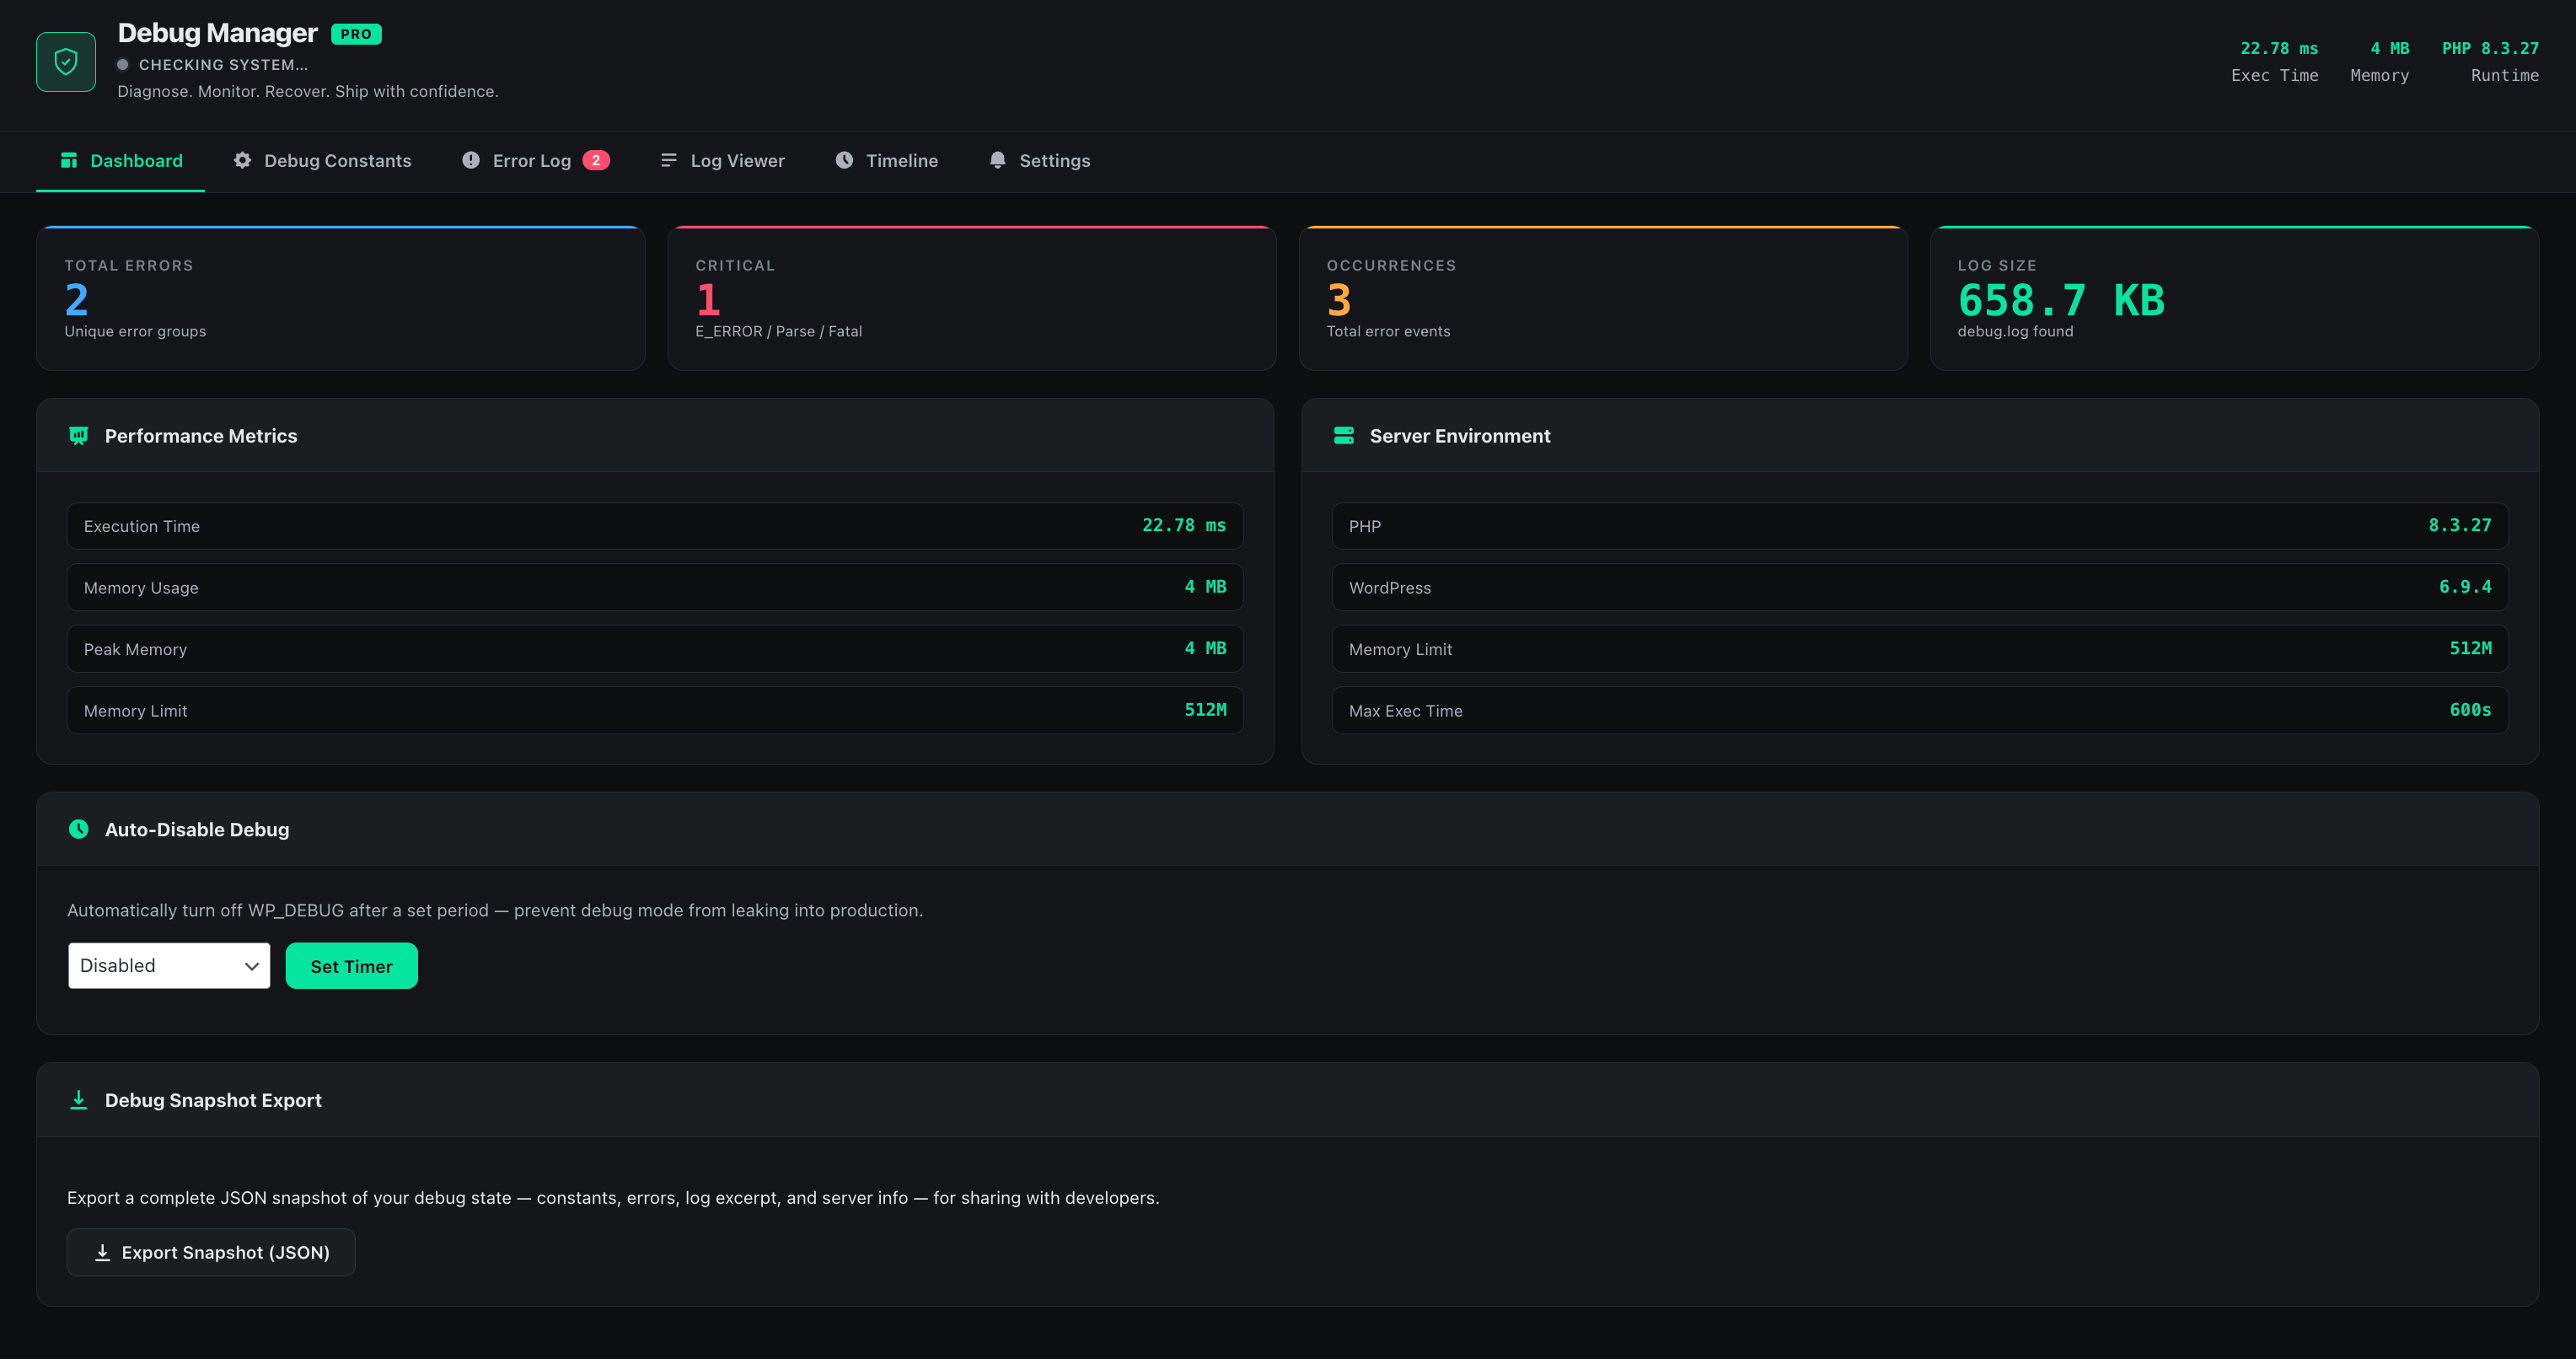The image size is (2576, 1359).
Task: Click the Peak Memory row
Action: point(655,649)
